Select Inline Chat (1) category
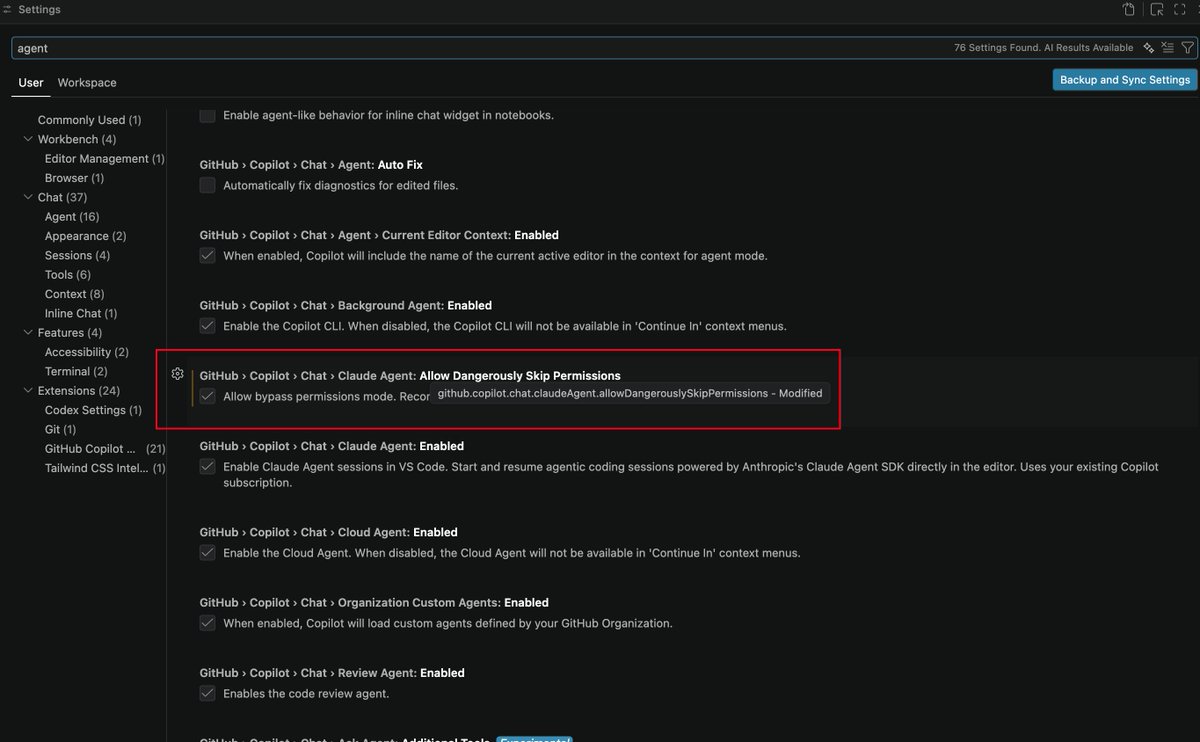This screenshot has height=742, width=1200. 80,313
